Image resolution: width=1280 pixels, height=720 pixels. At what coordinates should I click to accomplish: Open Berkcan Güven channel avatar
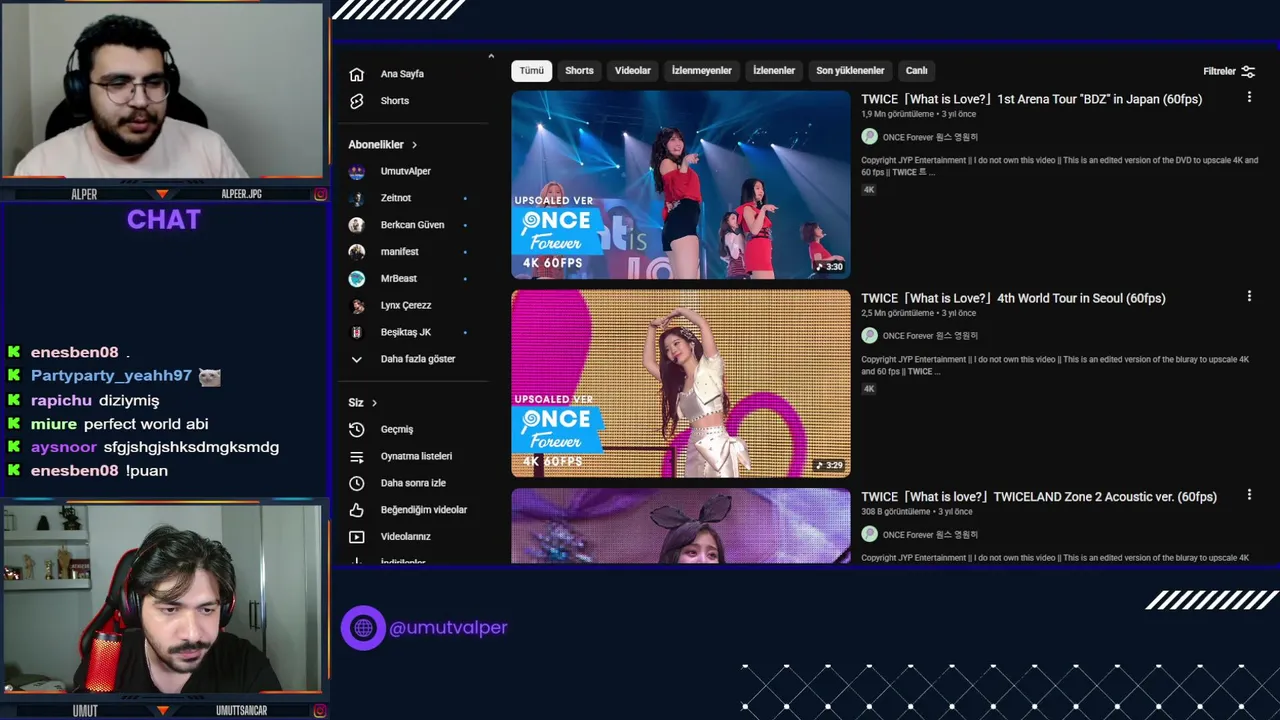[x=356, y=225]
